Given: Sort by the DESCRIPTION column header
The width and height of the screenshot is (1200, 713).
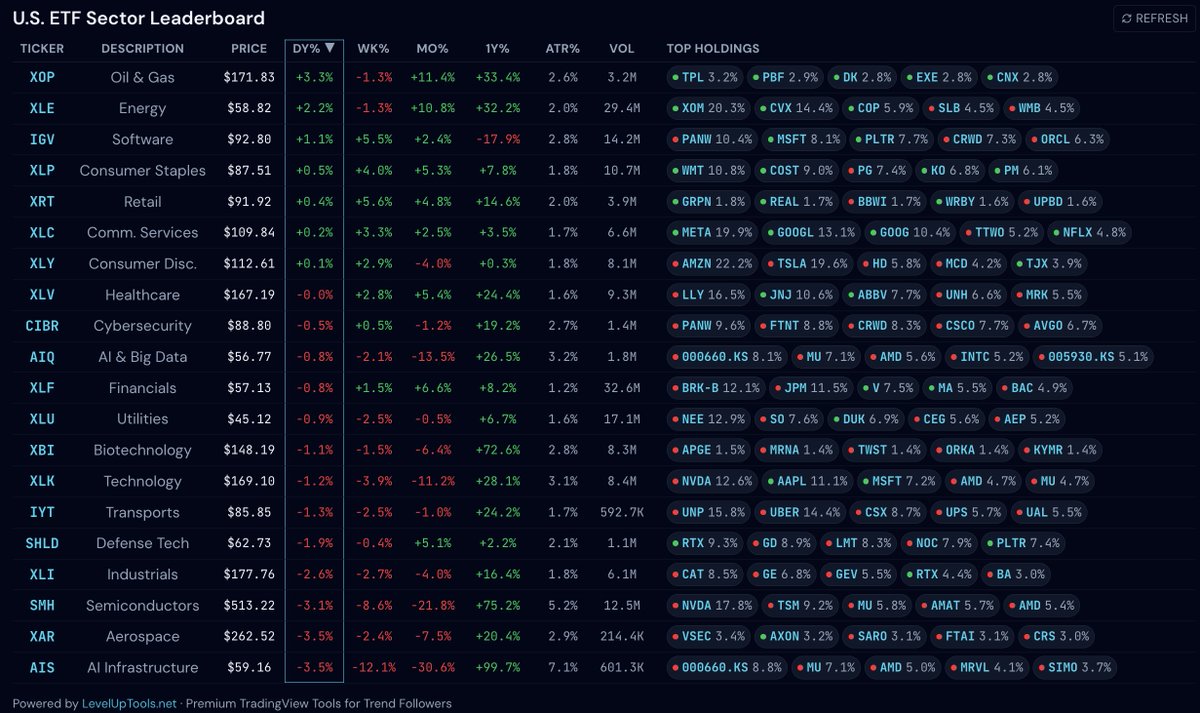Looking at the screenshot, I should 142,48.
